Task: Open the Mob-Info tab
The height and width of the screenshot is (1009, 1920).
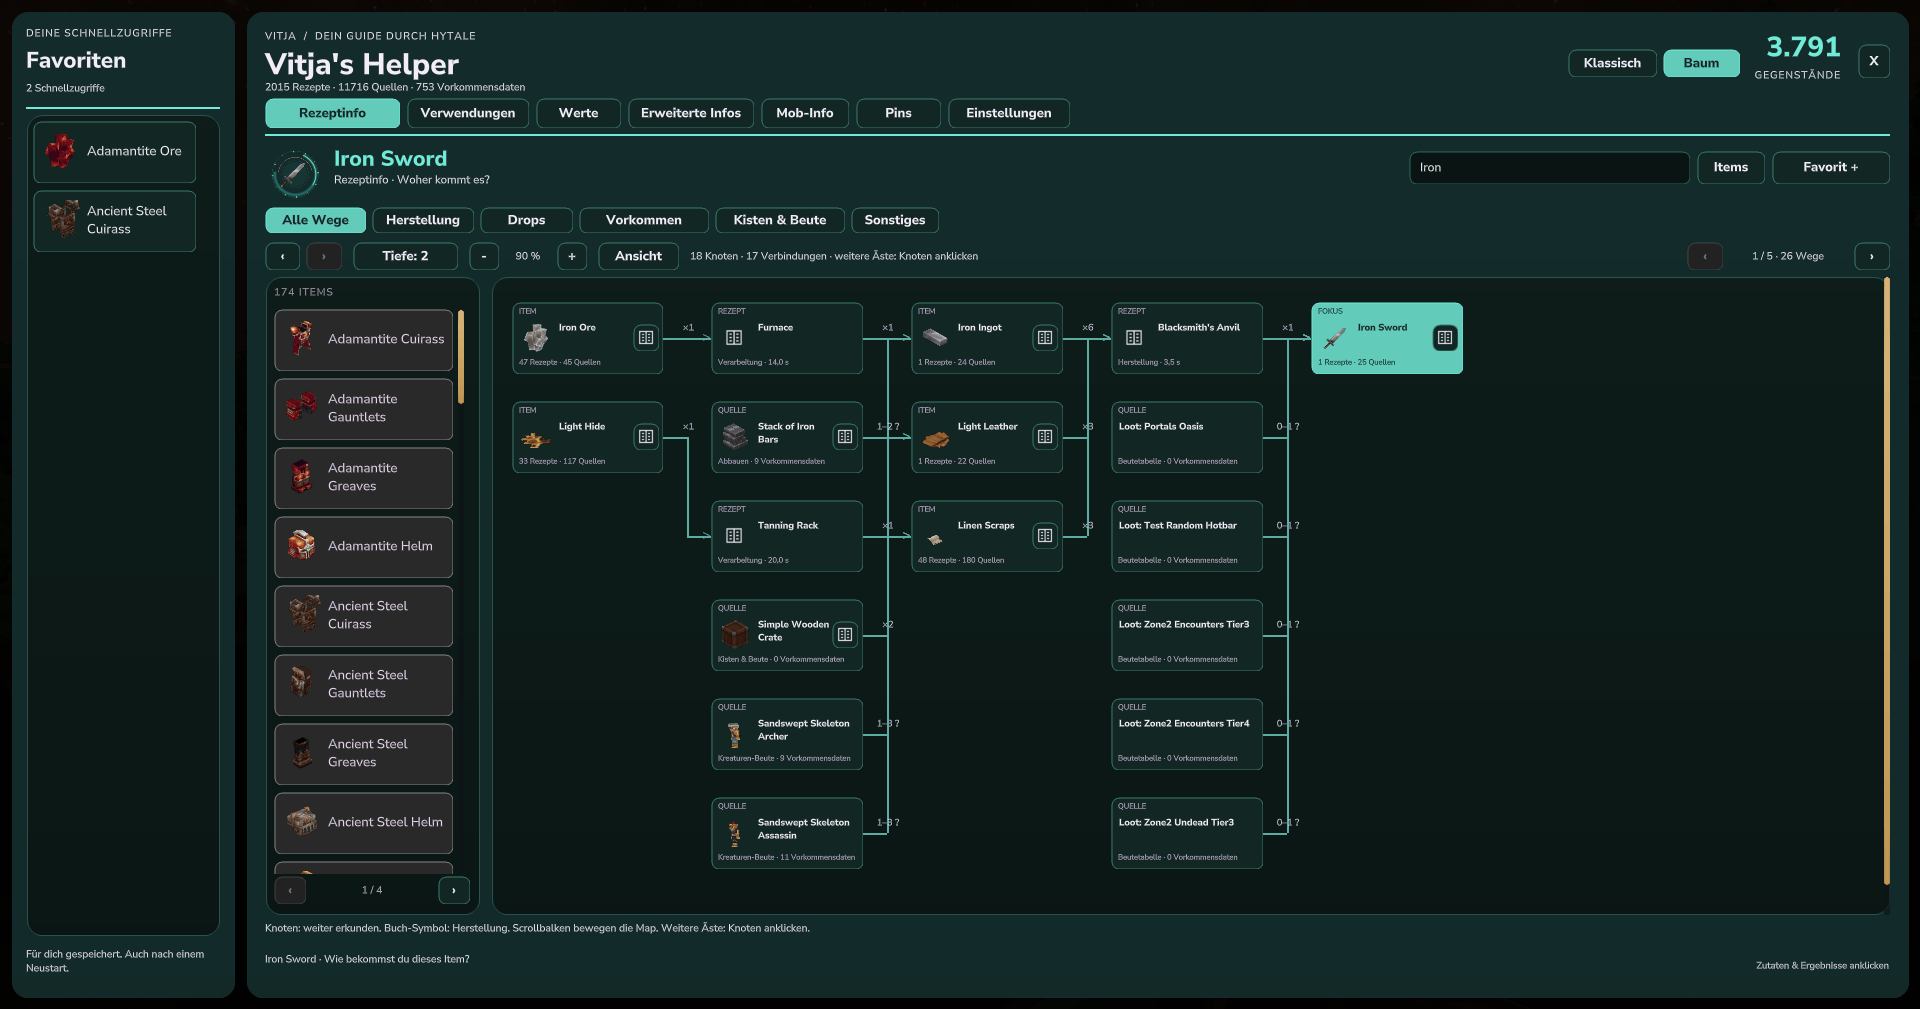Action: (805, 113)
